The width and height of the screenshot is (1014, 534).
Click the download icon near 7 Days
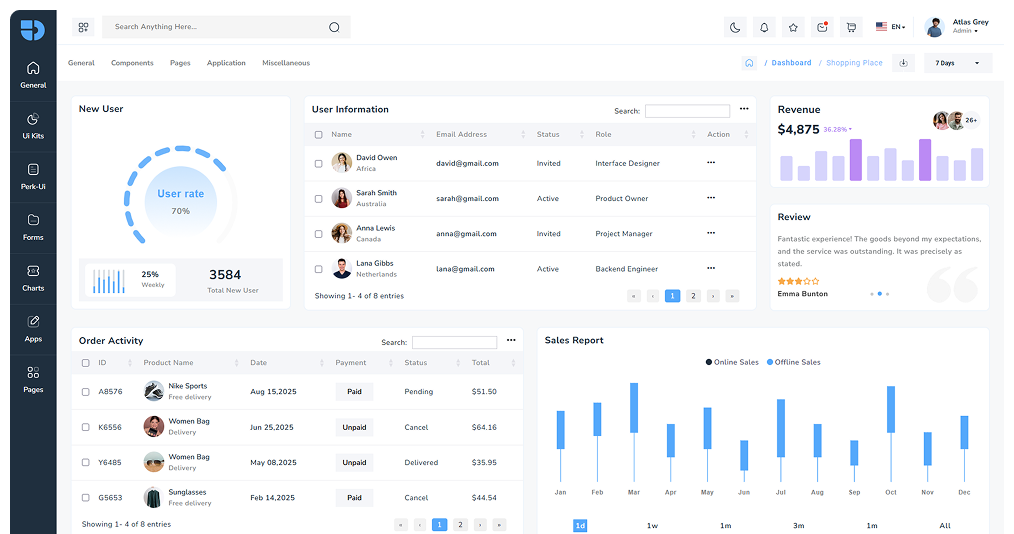point(903,63)
